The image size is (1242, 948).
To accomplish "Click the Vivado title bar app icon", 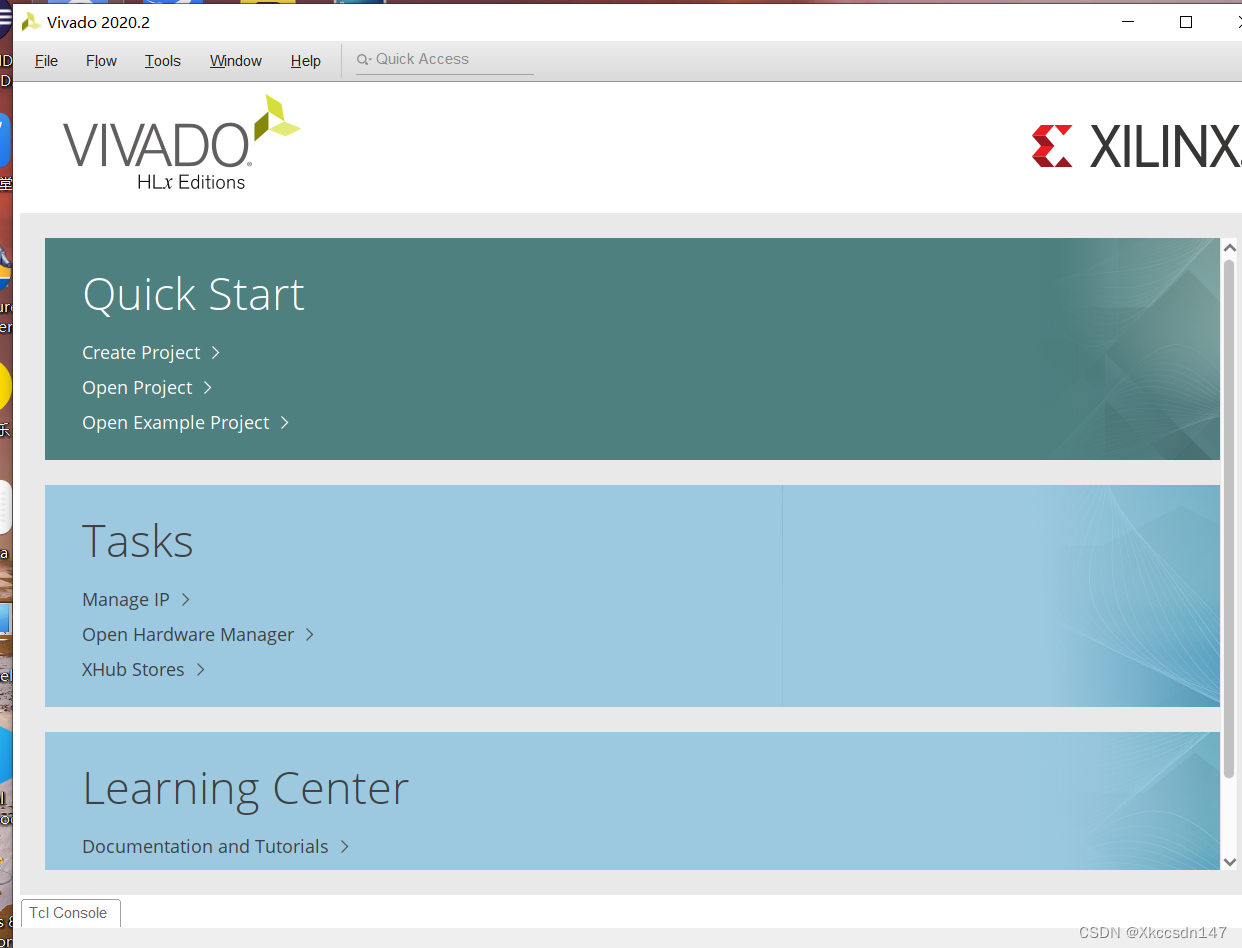I will tap(31, 22).
